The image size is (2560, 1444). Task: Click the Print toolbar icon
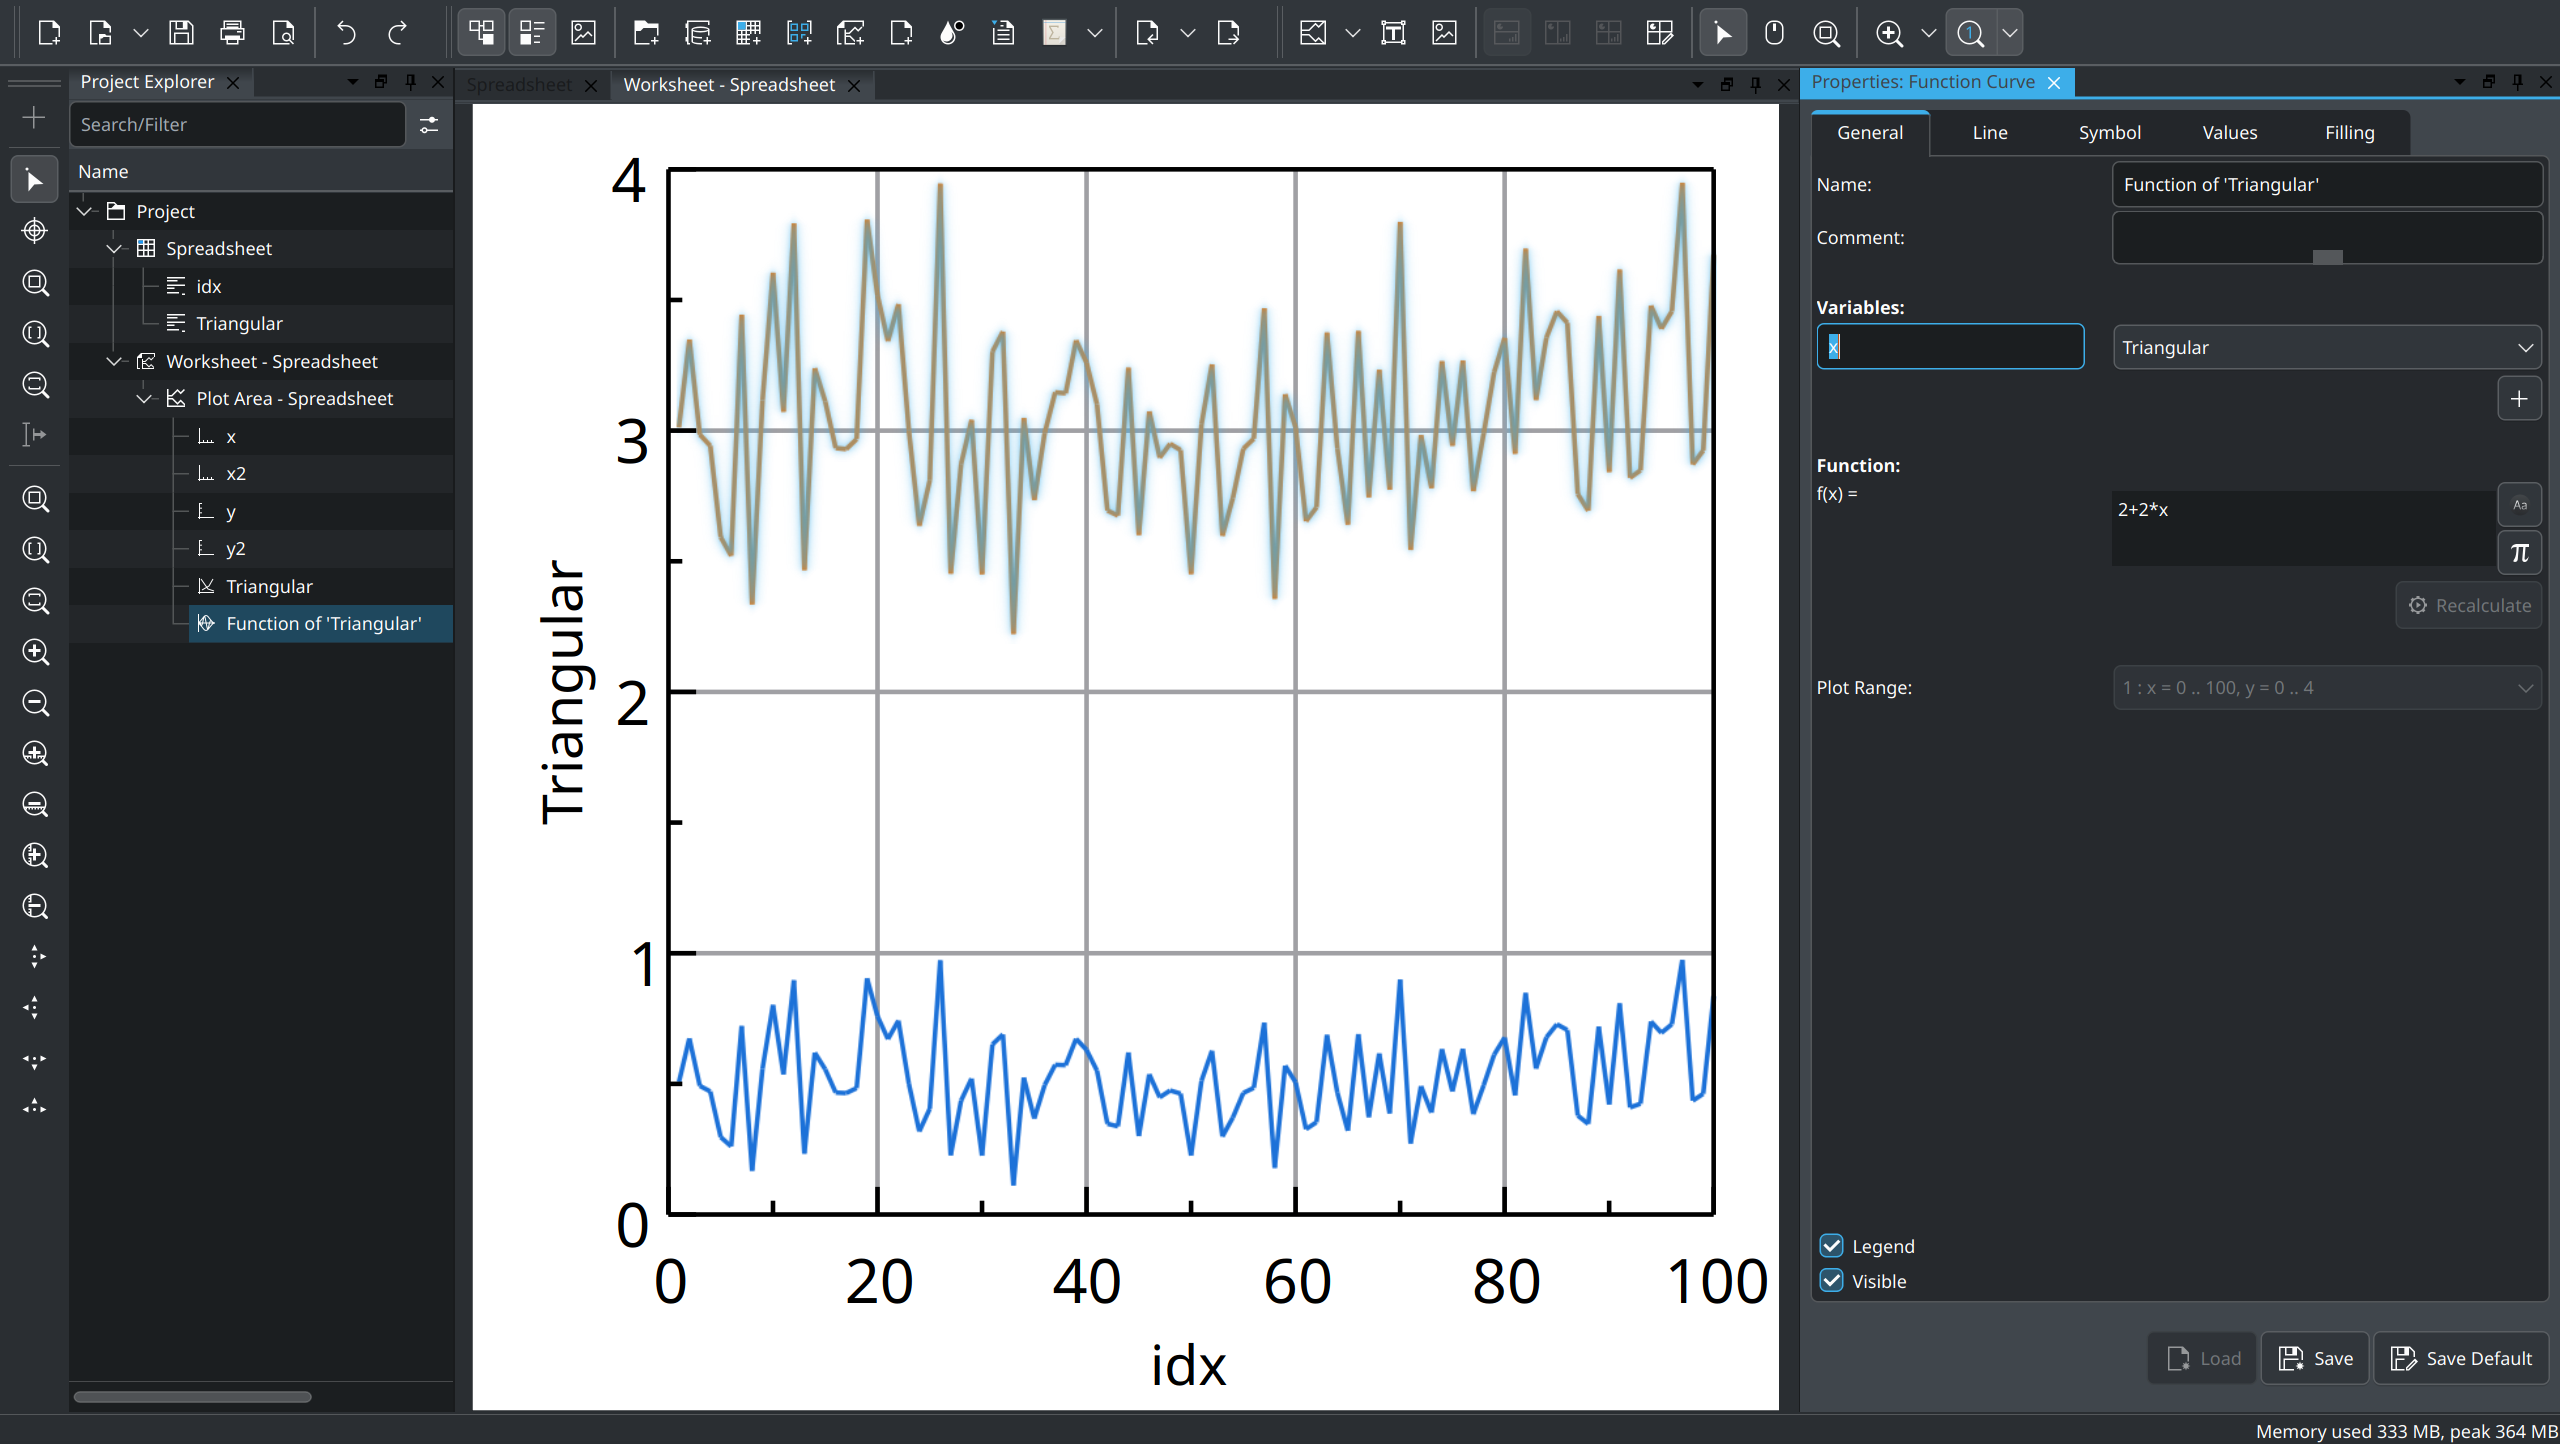232,33
